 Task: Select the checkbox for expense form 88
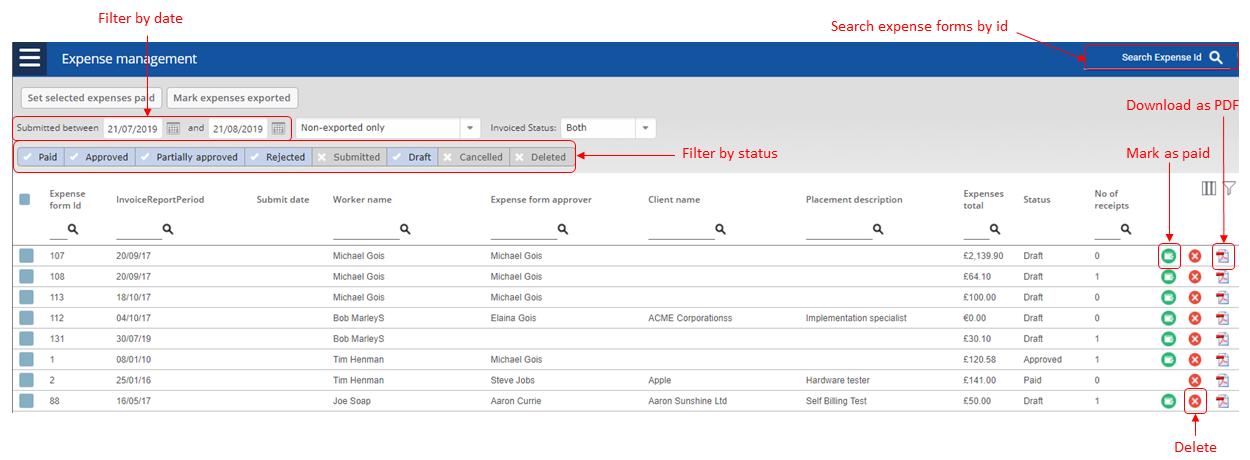click(26, 401)
